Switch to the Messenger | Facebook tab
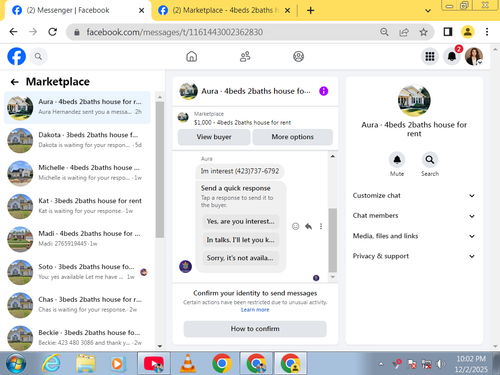The width and height of the screenshot is (500, 375). pos(76,10)
